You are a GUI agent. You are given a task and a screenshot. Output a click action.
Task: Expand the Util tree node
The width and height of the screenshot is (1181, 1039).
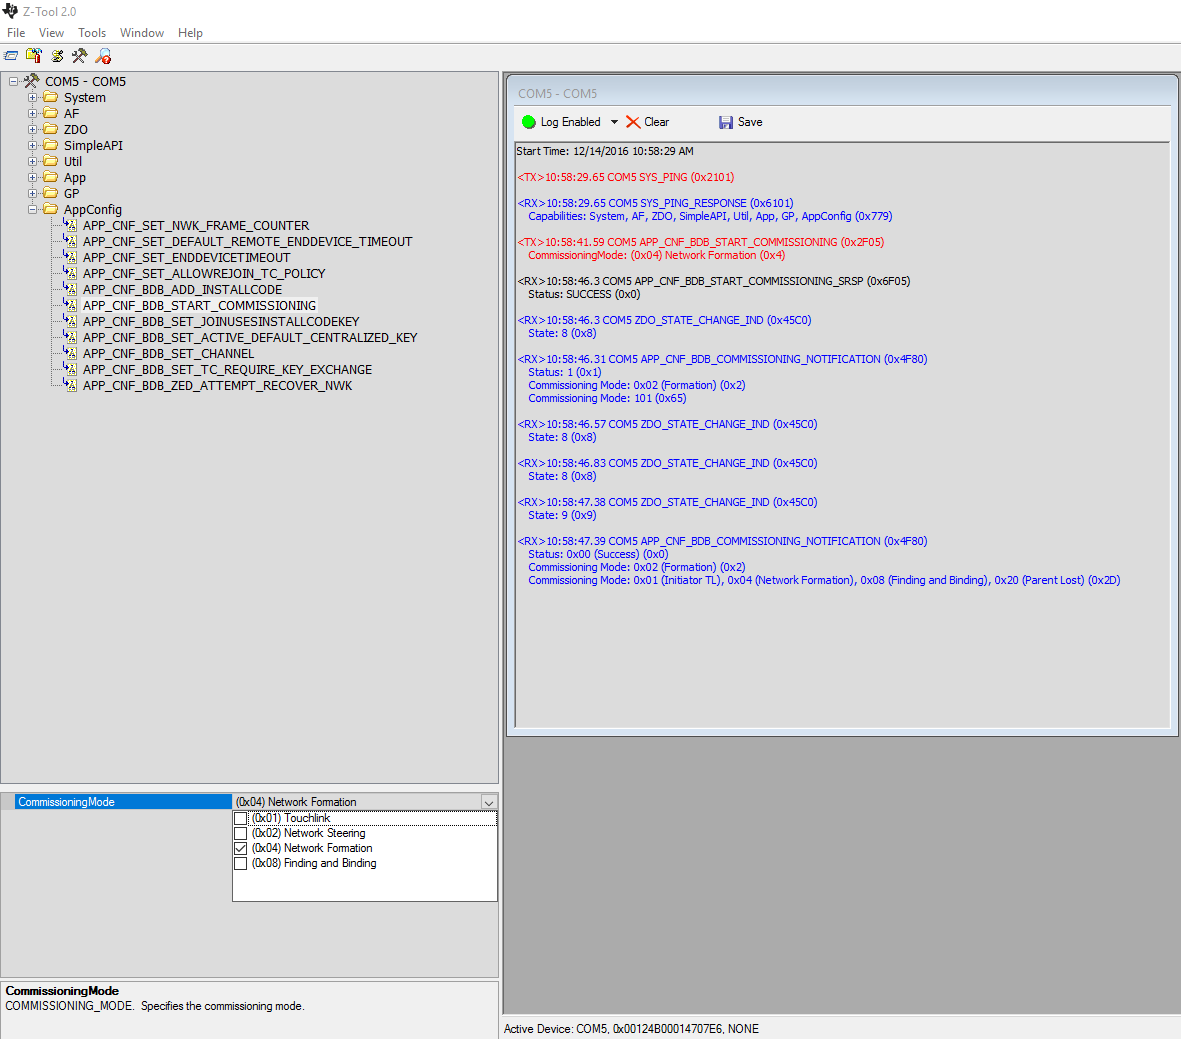click(32, 161)
